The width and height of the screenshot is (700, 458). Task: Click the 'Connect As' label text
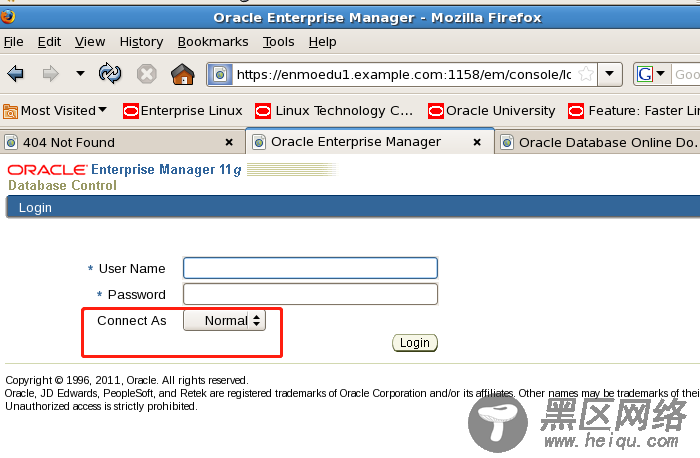tap(132, 321)
